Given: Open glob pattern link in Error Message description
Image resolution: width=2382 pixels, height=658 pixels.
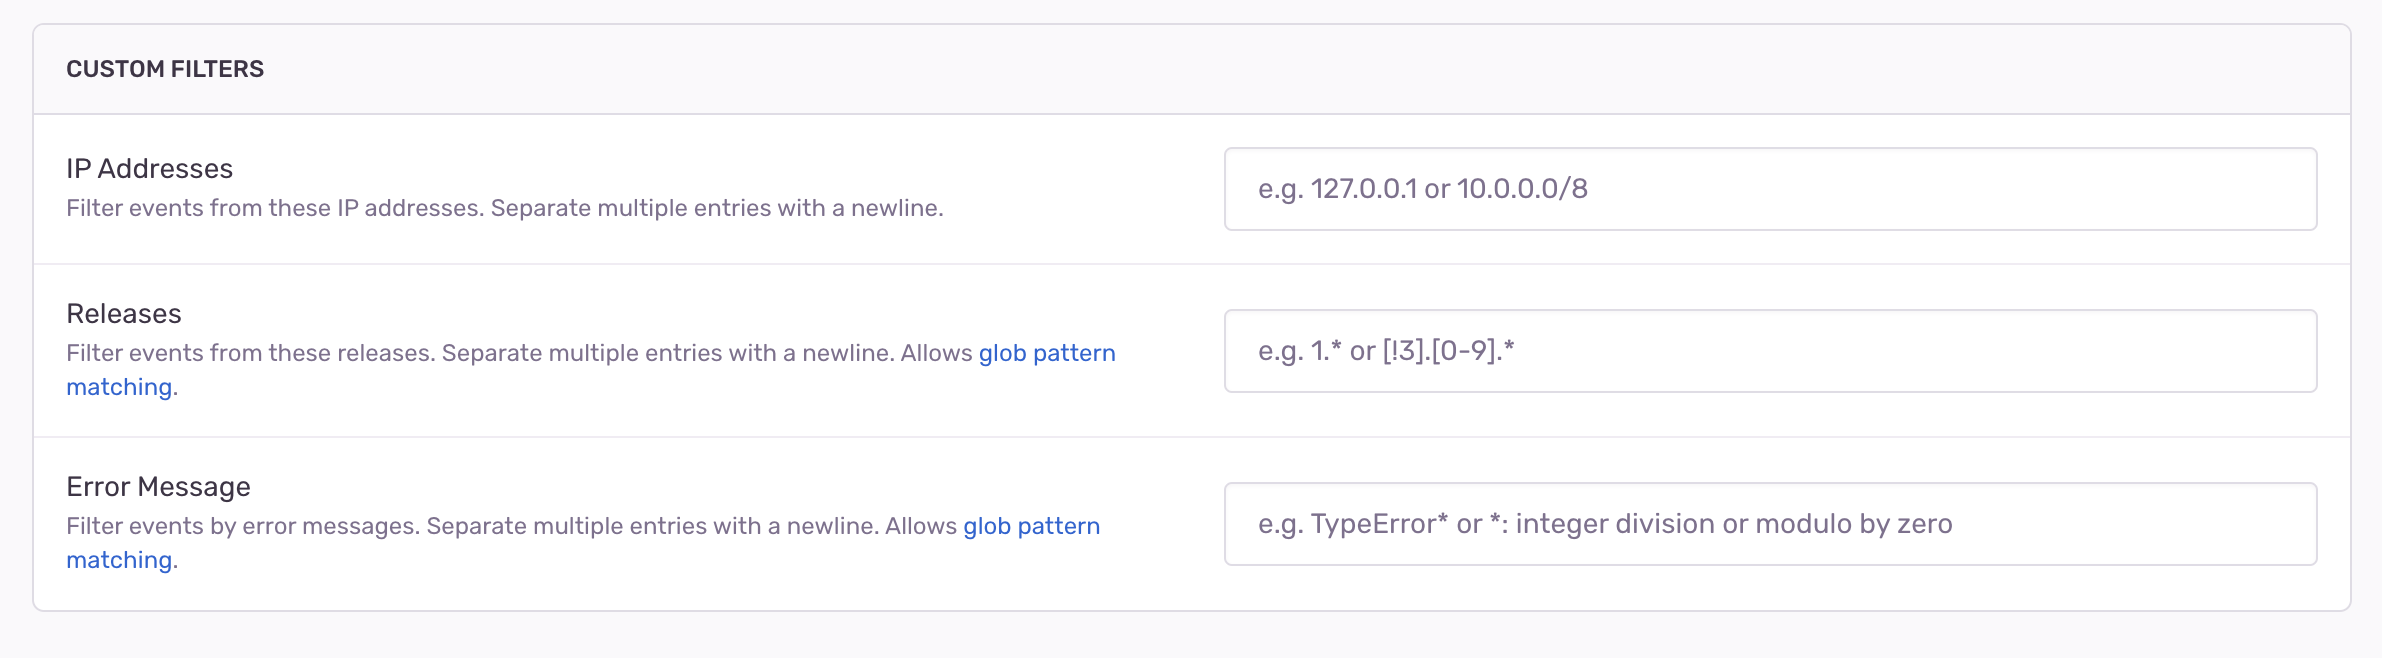Looking at the screenshot, I should point(1031,526).
